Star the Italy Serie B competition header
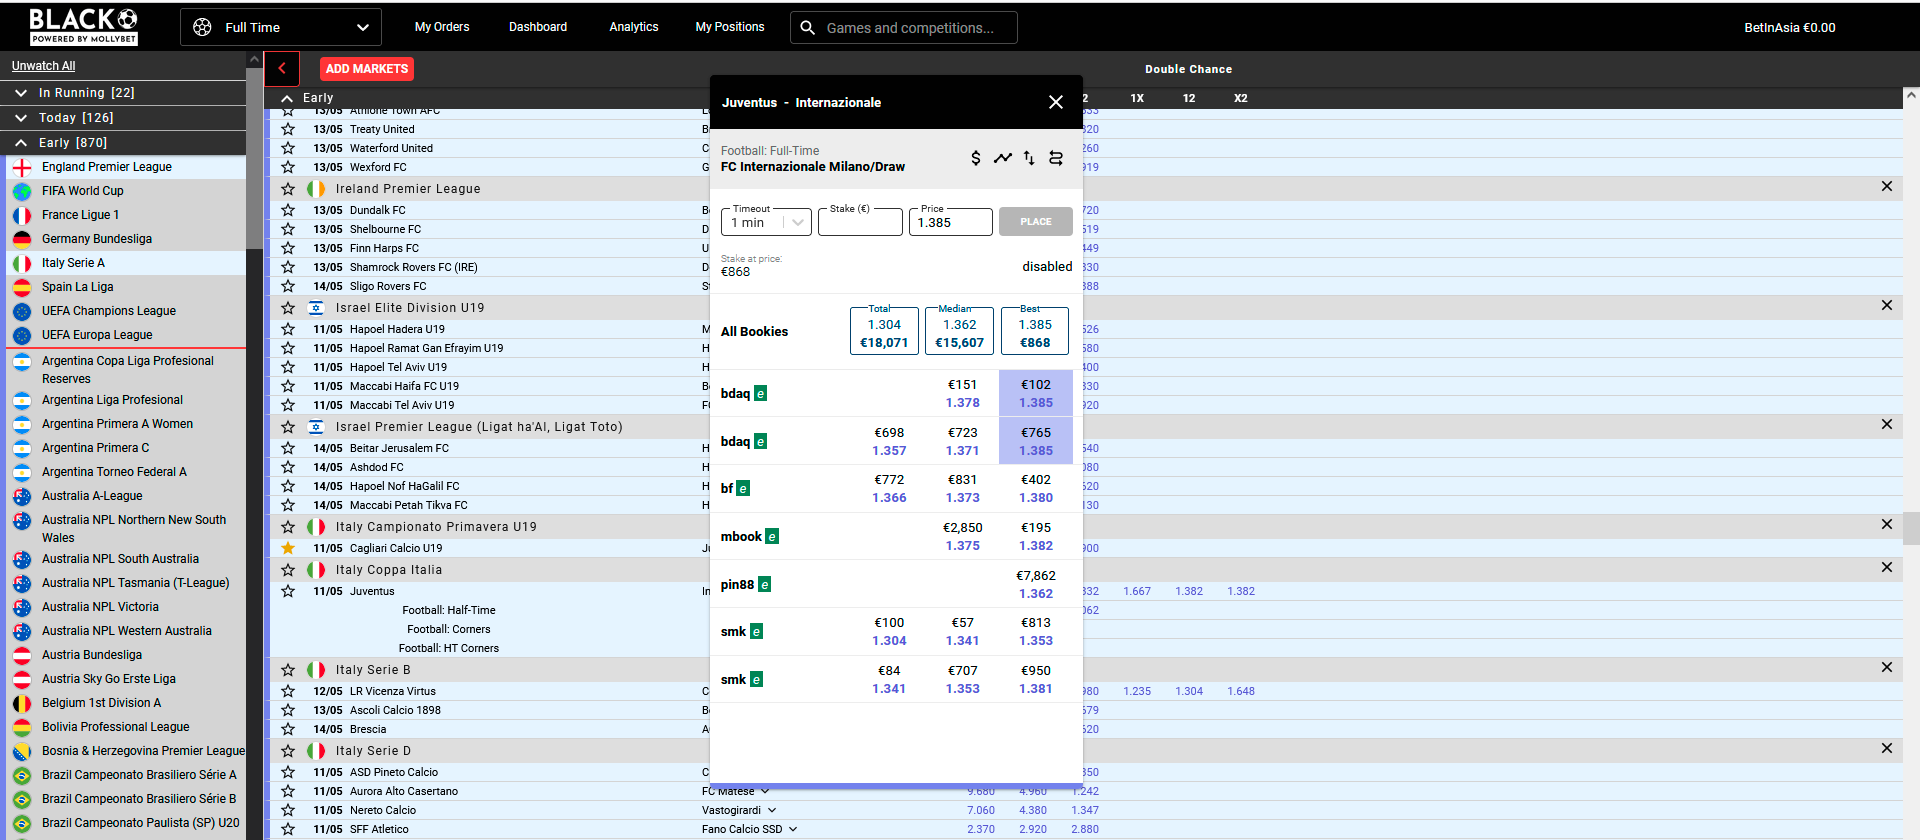The width and height of the screenshot is (1920, 840). tap(288, 670)
